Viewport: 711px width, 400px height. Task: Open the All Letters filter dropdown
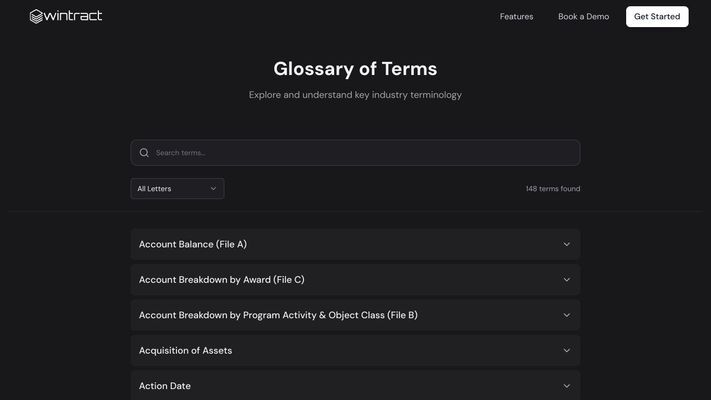pyautogui.click(x=177, y=189)
